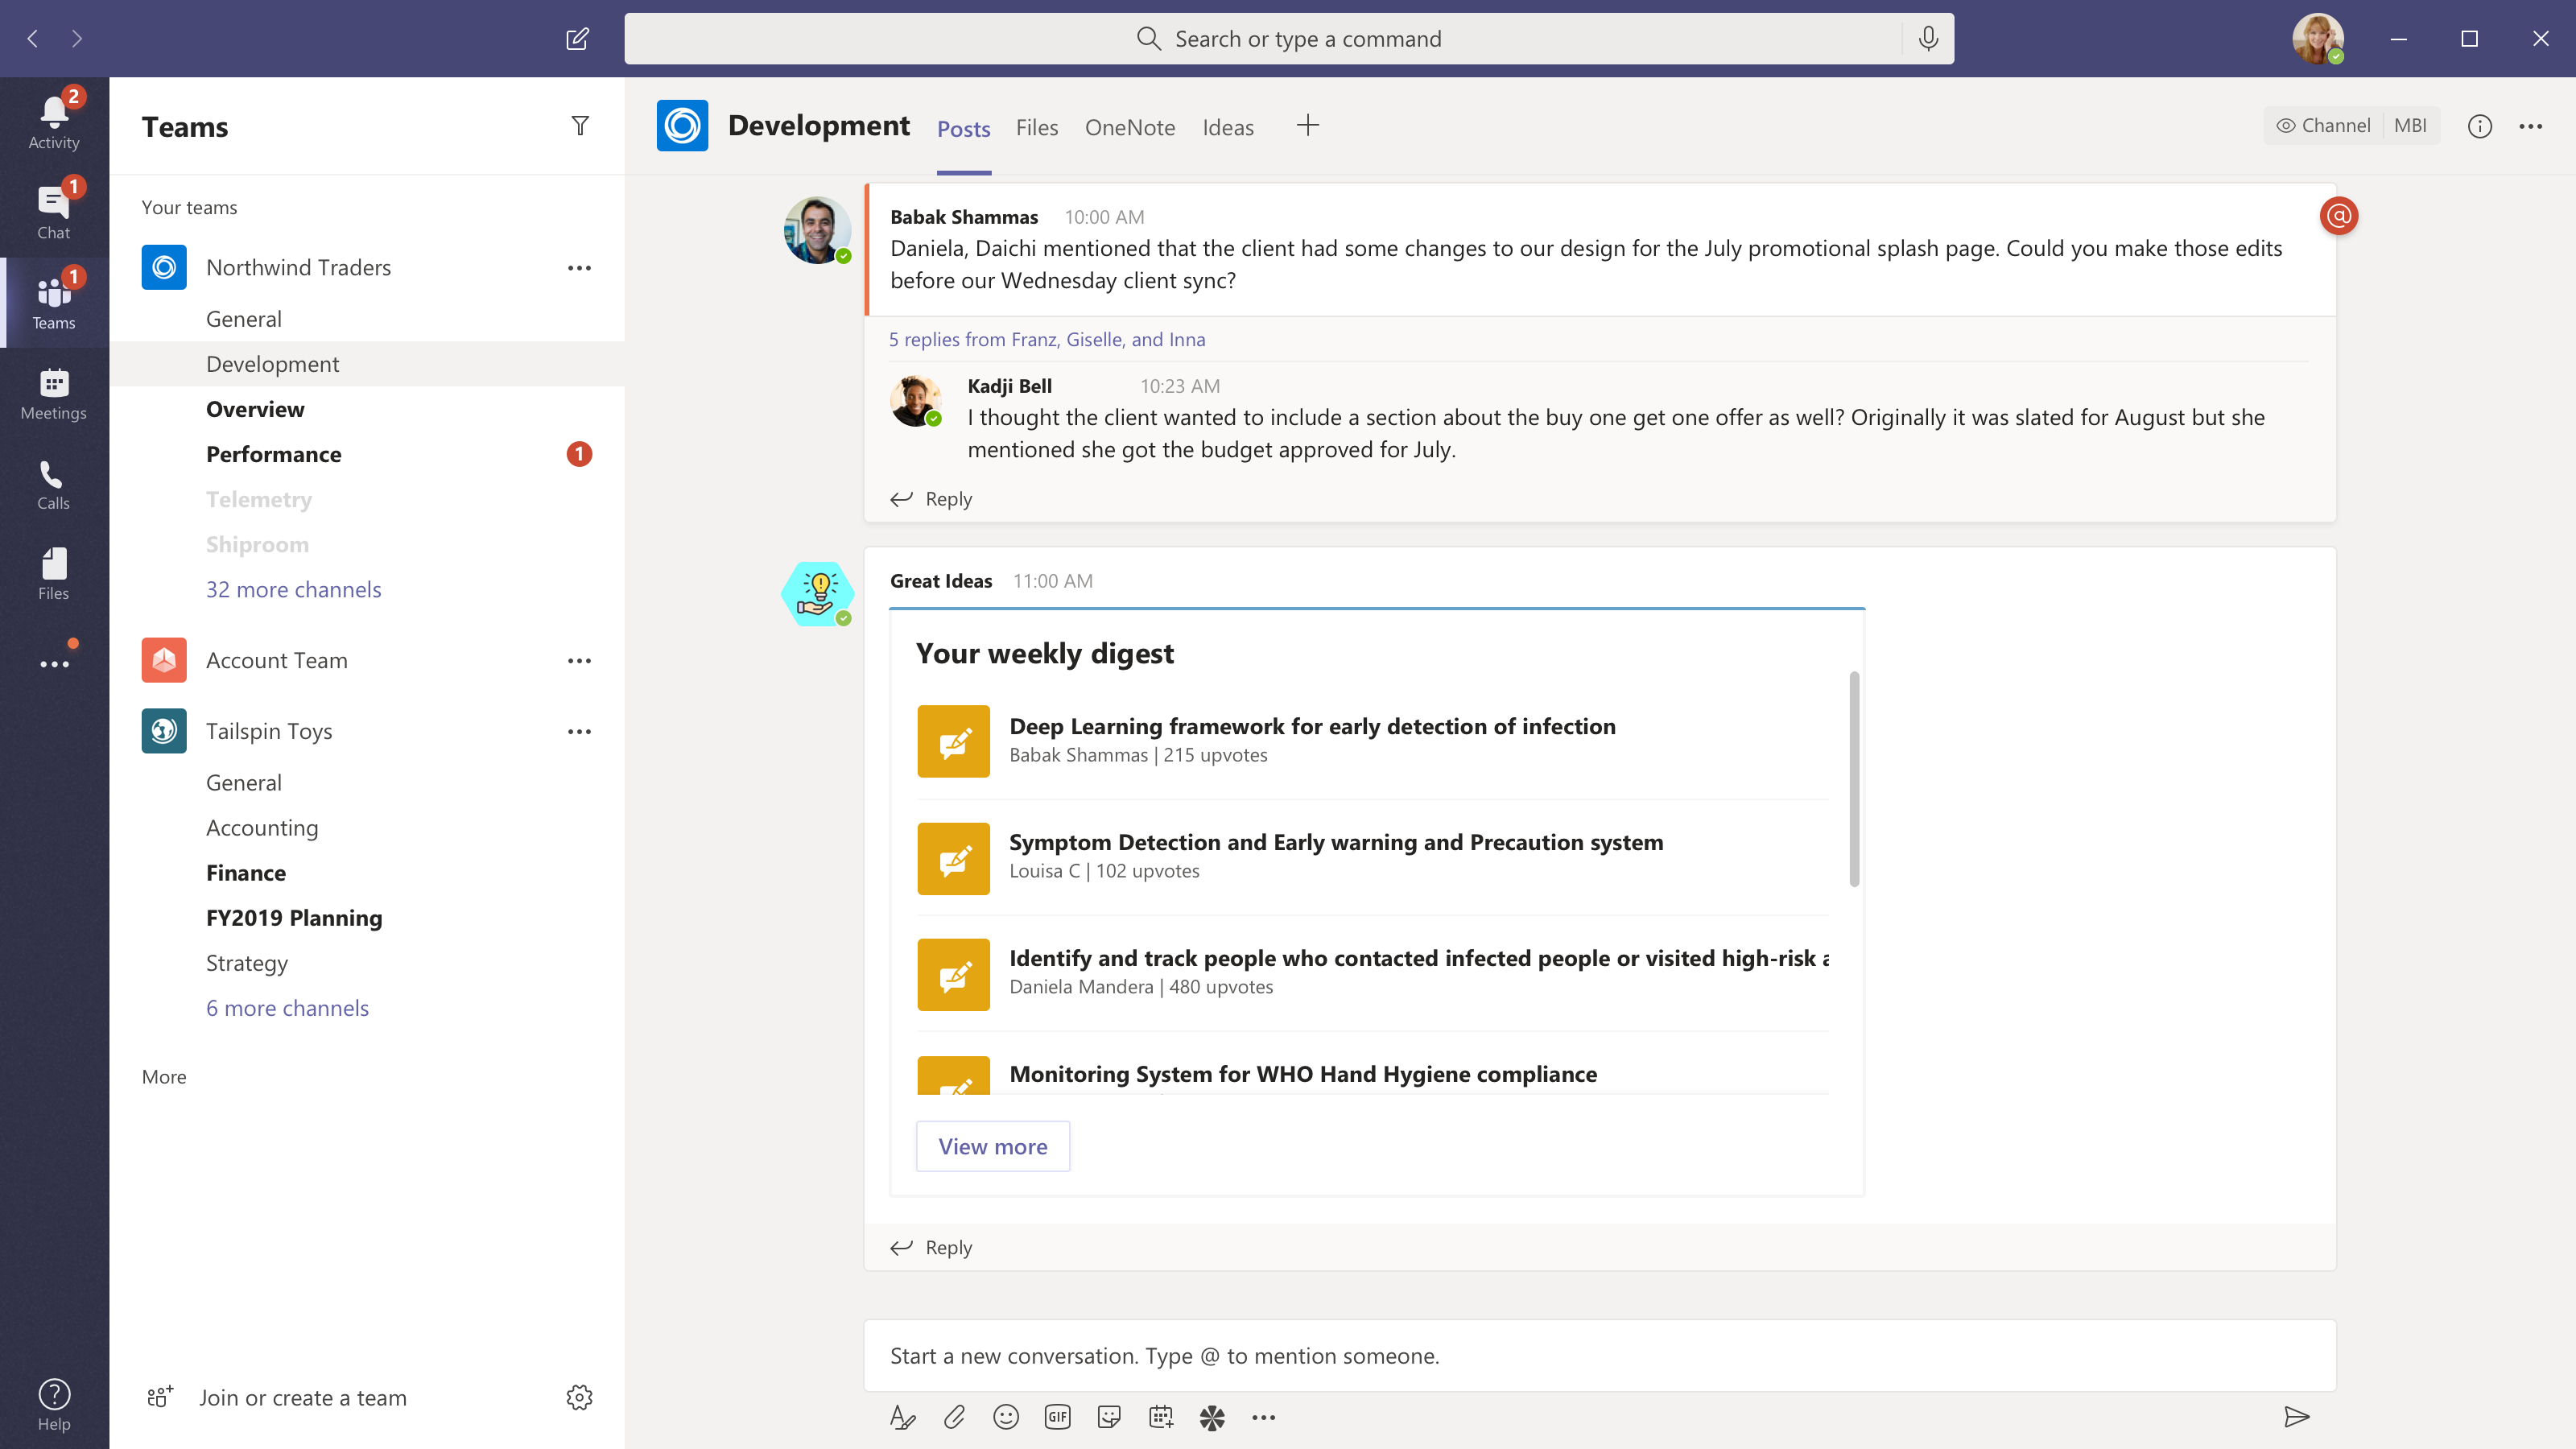Click the attach file paperclip icon
2576x1449 pixels.
pos(954,1417)
